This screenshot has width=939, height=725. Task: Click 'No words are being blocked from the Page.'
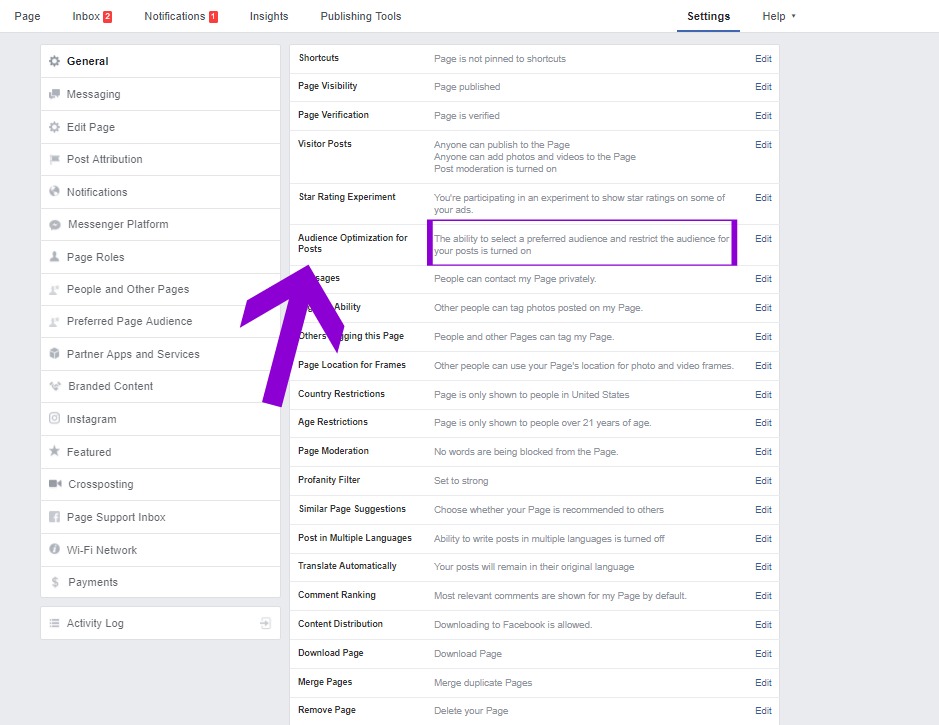pyautogui.click(x=526, y=451)
